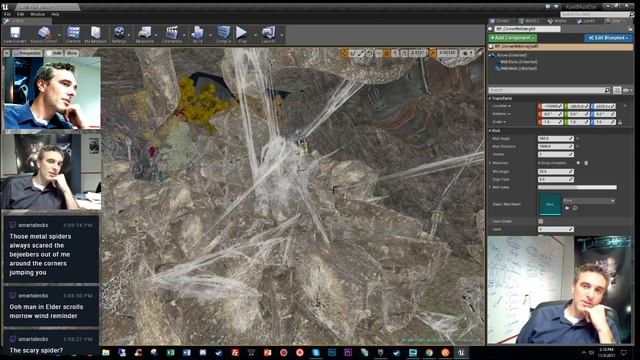Toggle rotation snapping in viewport toolbar

tap(404, 53)
